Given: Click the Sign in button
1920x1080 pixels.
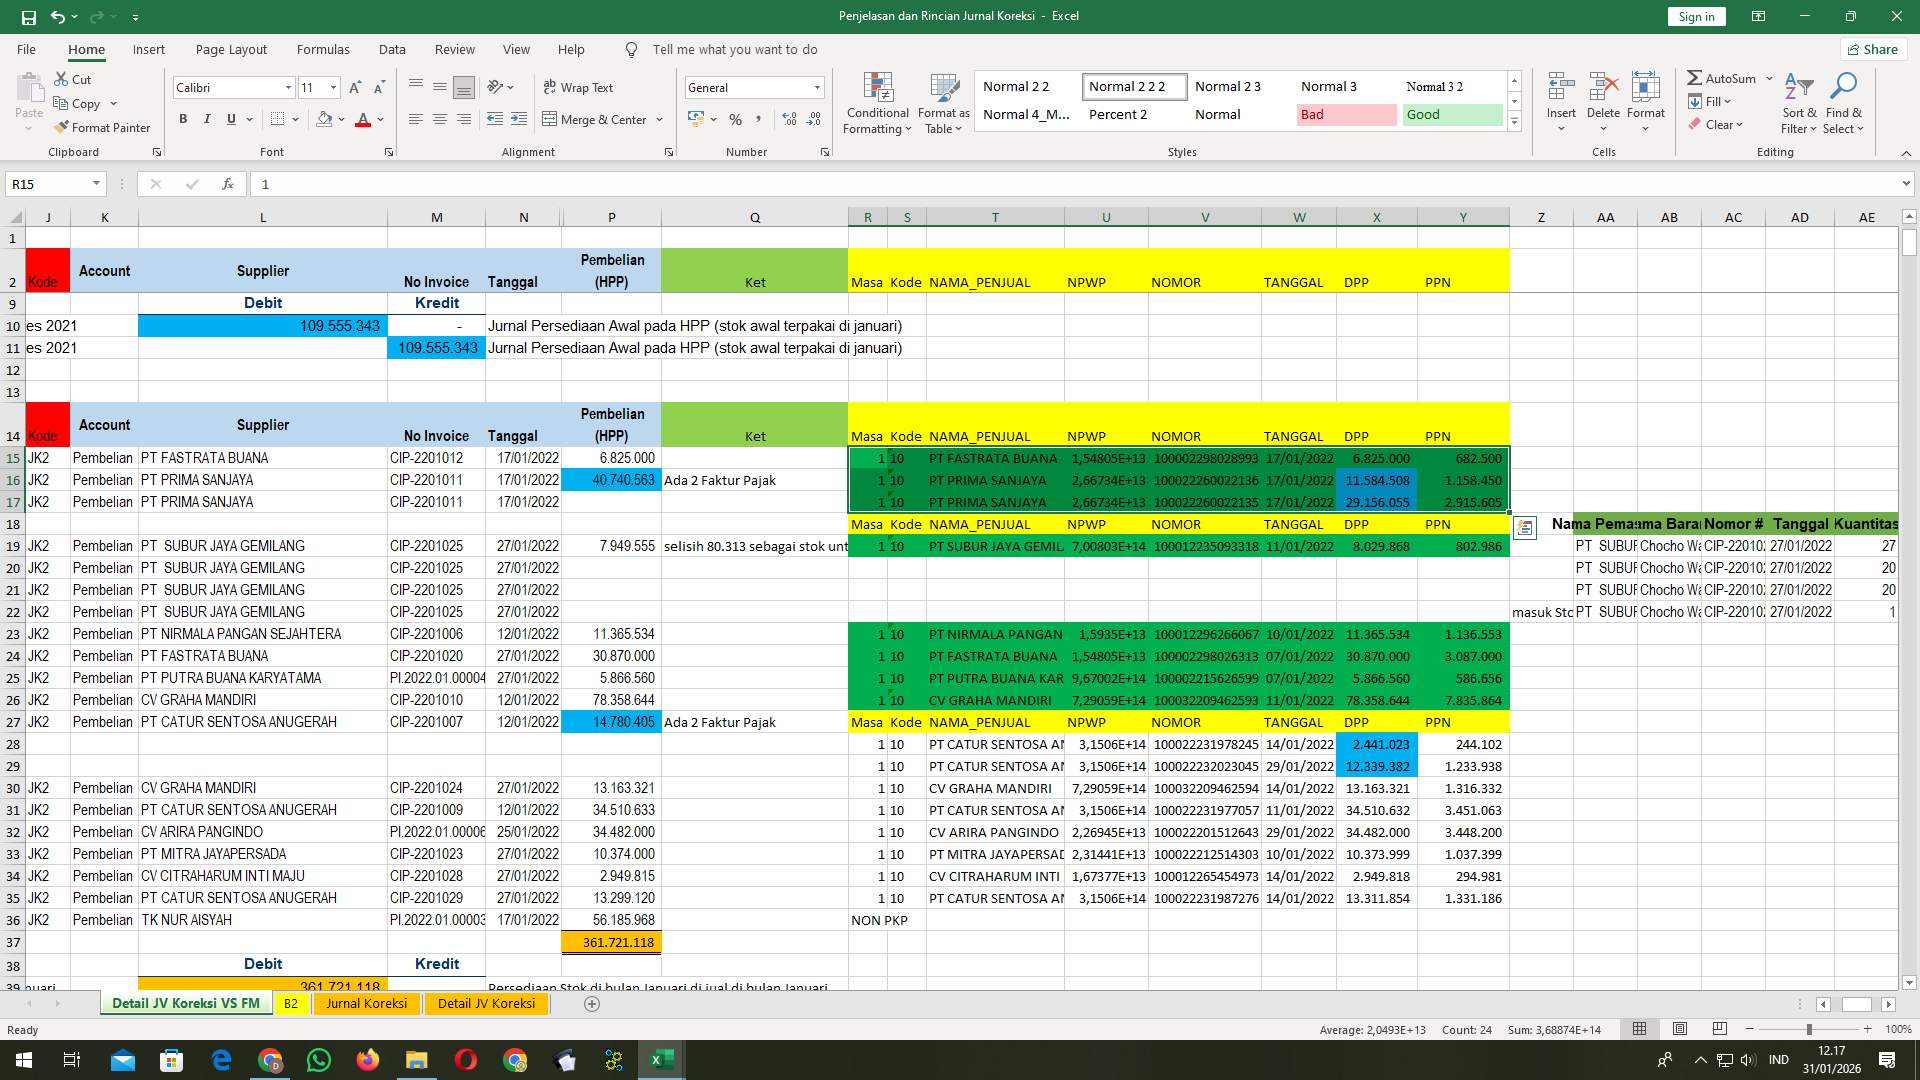Looking at the screenshot, I should pos(1695,16).
